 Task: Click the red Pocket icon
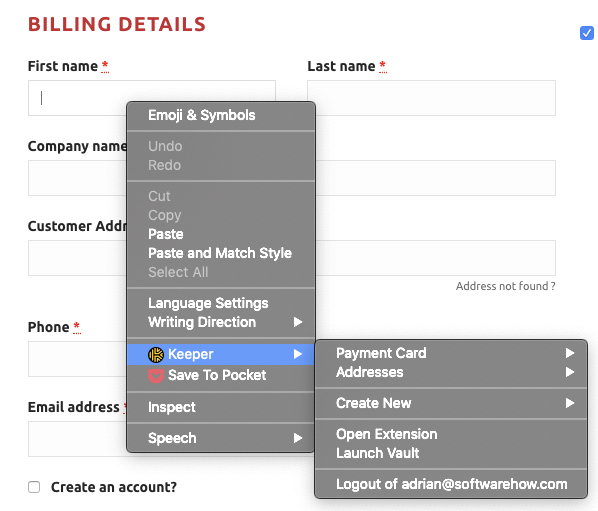[x=156, y=376]
